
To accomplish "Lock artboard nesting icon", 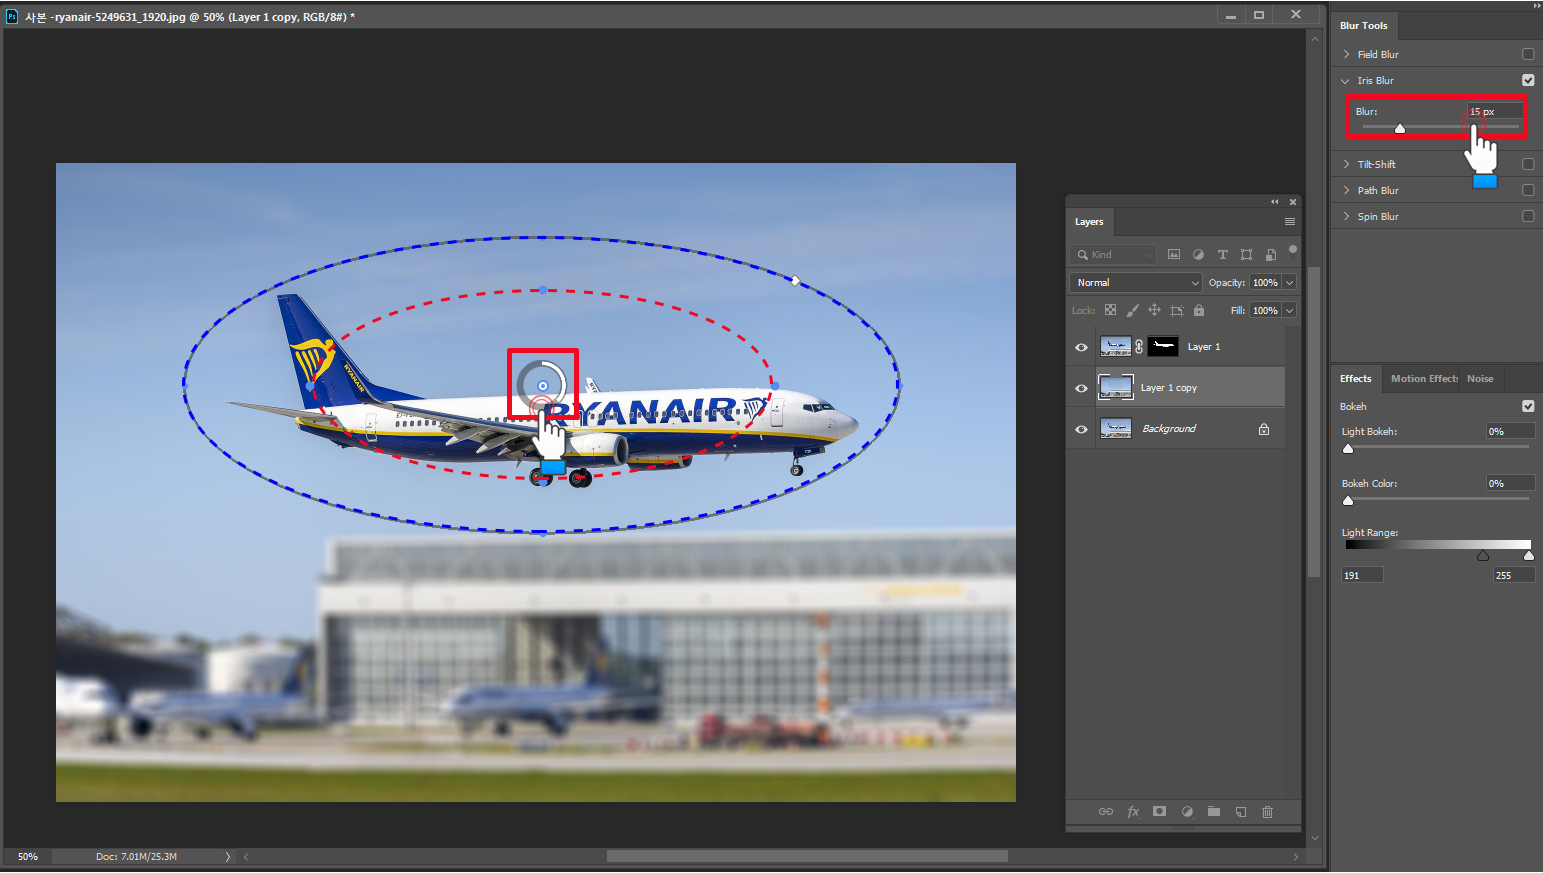I will point(1177,310).
